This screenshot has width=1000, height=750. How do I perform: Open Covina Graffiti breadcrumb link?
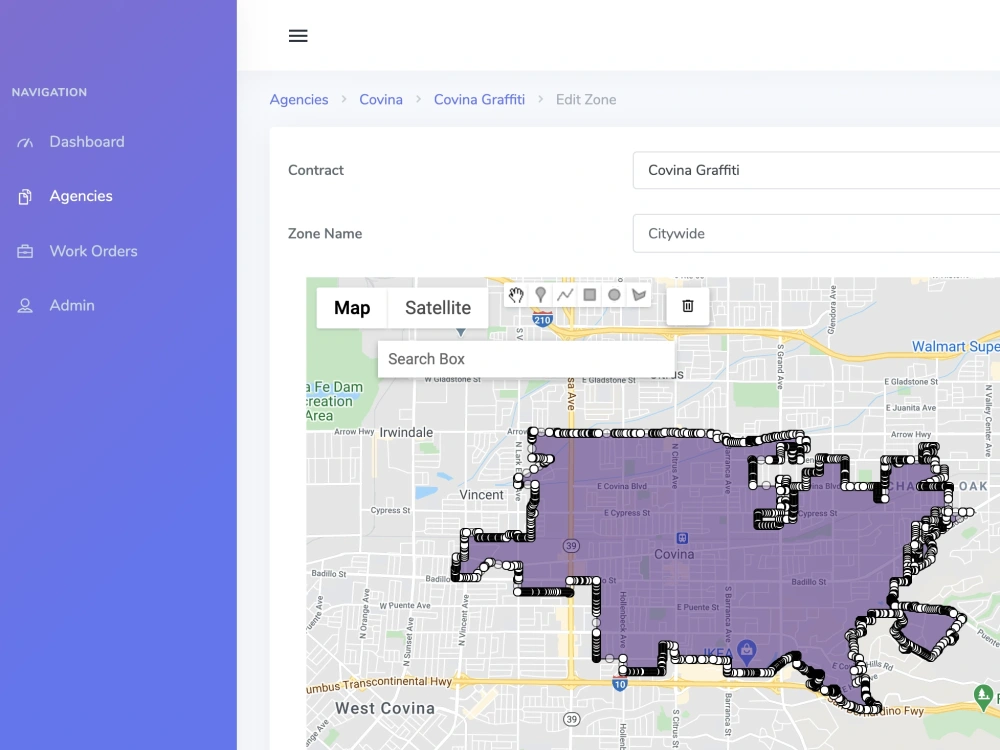(x=479, y=99)
